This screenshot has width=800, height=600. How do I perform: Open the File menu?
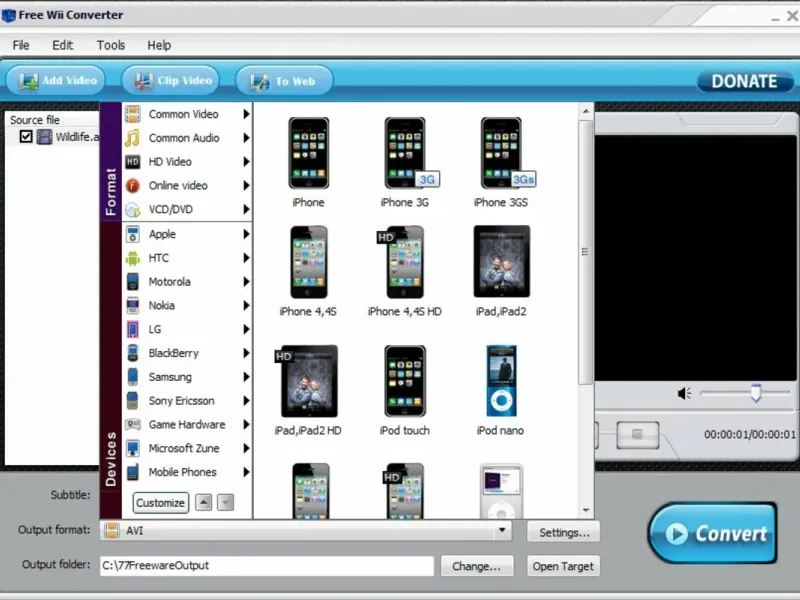click(21, 45)
